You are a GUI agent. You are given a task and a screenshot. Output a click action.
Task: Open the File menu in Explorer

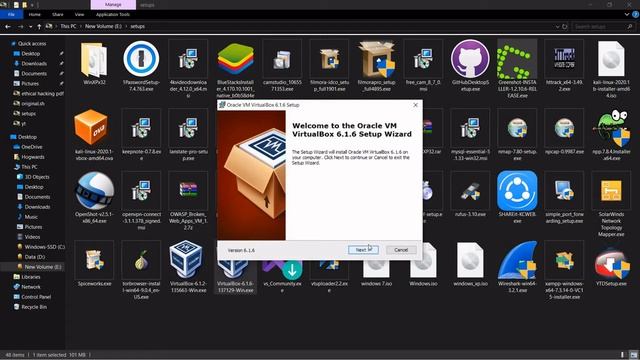[x=11, y=14]
